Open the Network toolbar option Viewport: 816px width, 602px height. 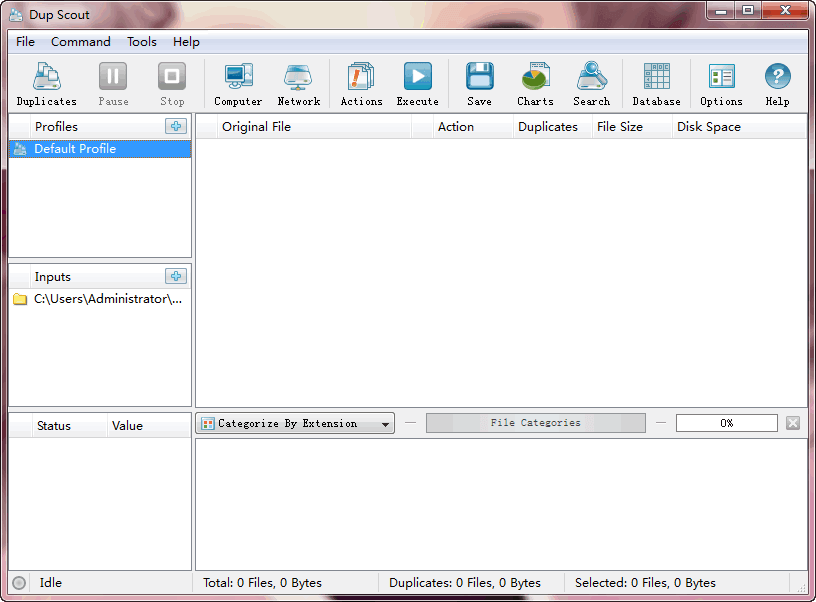point(298,84)
